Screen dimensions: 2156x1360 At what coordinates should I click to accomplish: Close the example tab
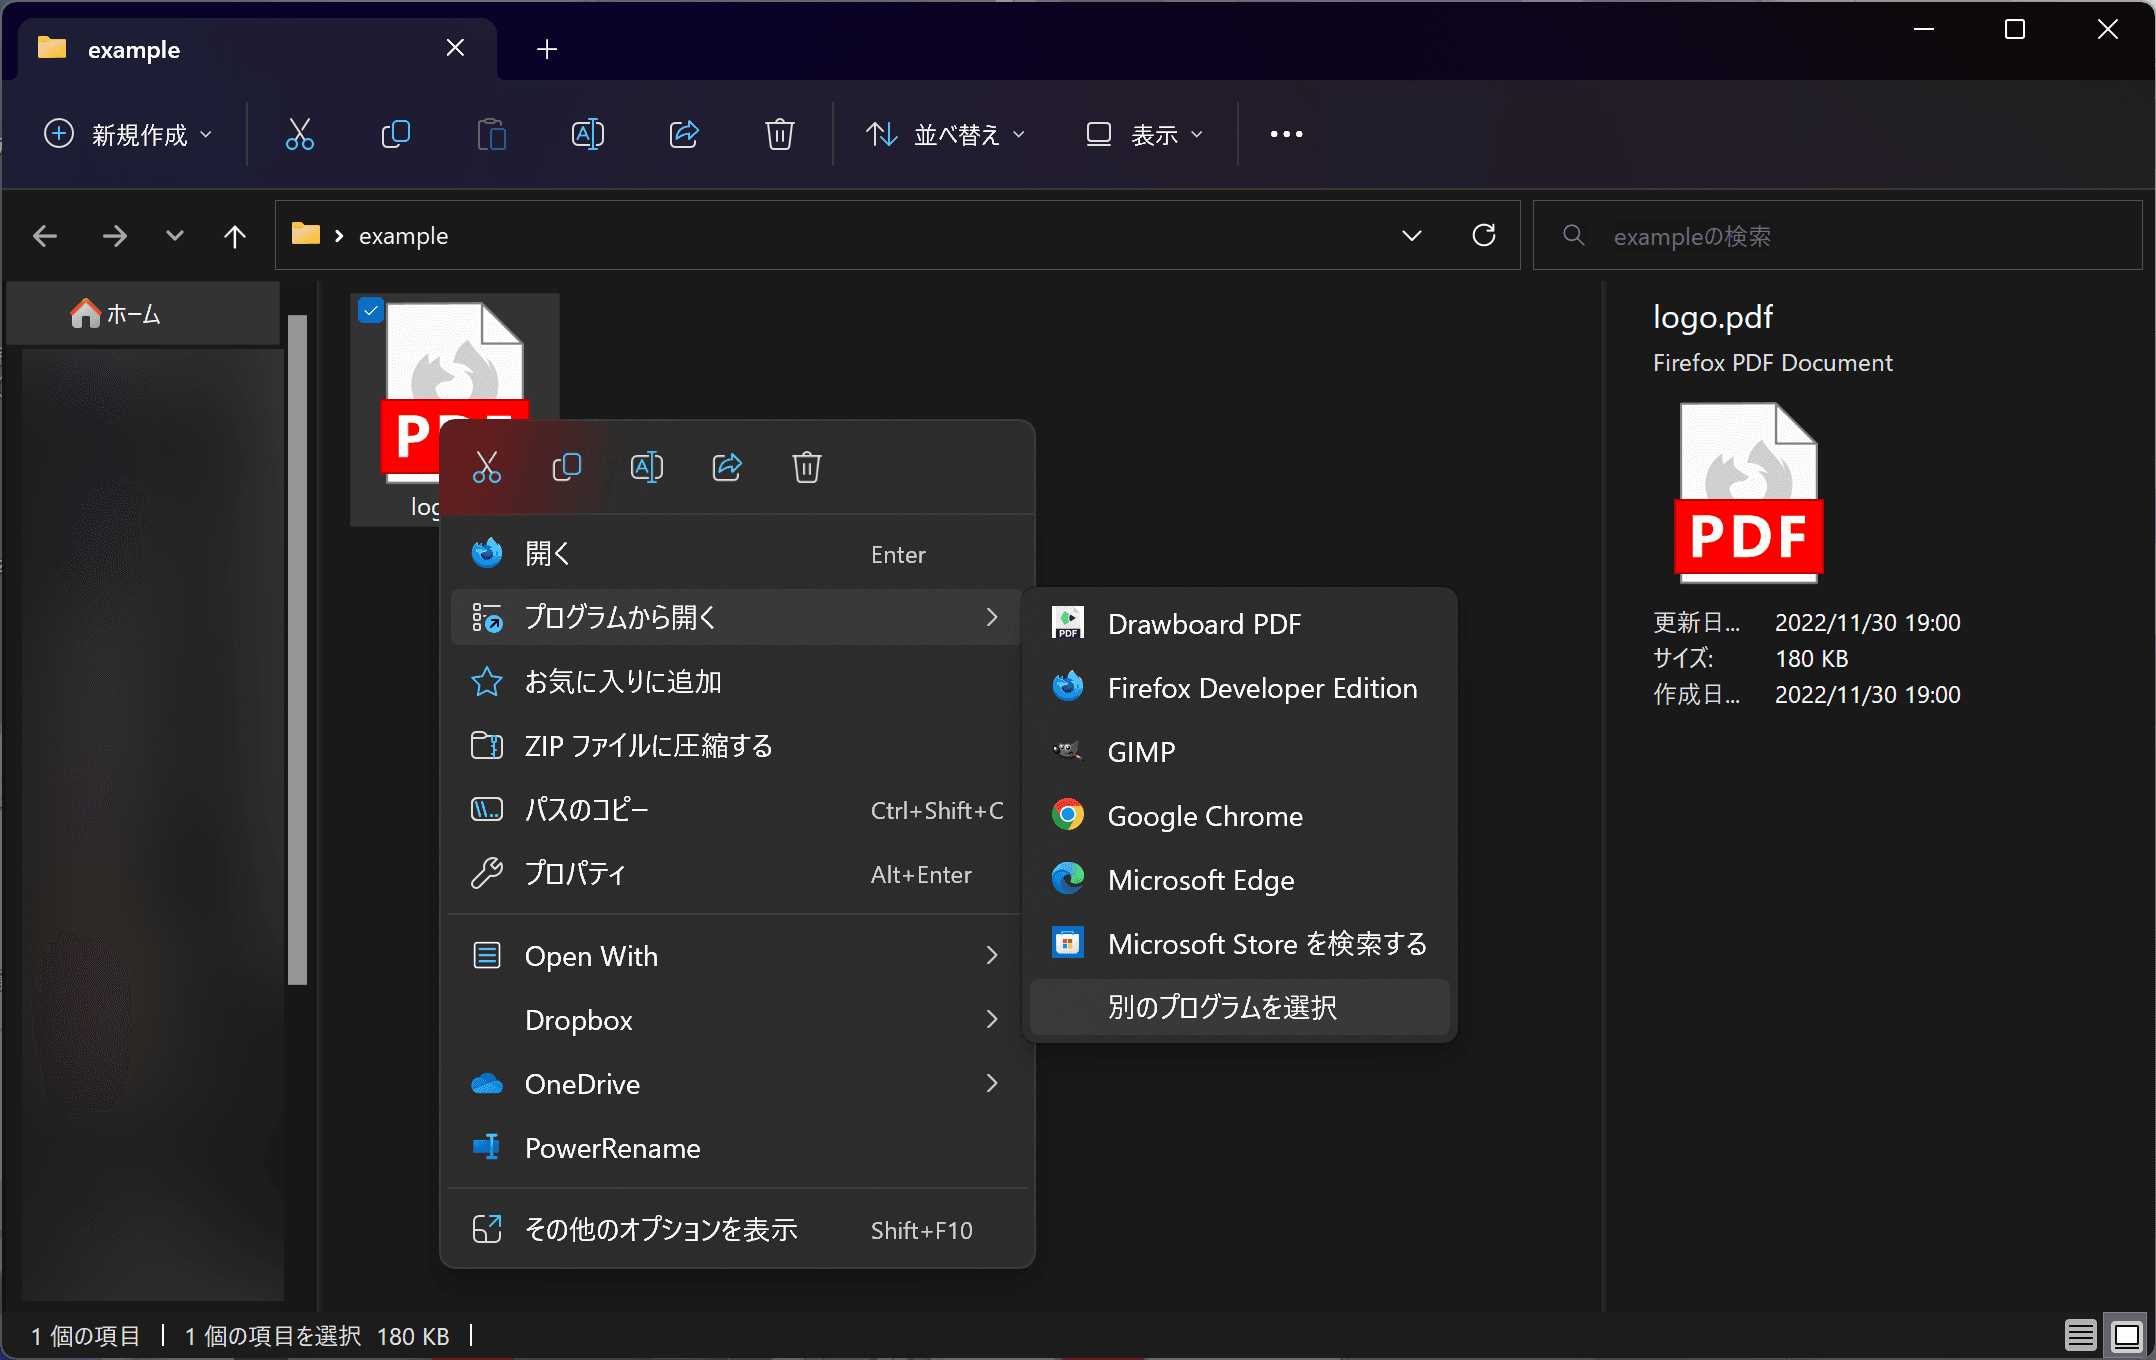click(x=455, y=48)
